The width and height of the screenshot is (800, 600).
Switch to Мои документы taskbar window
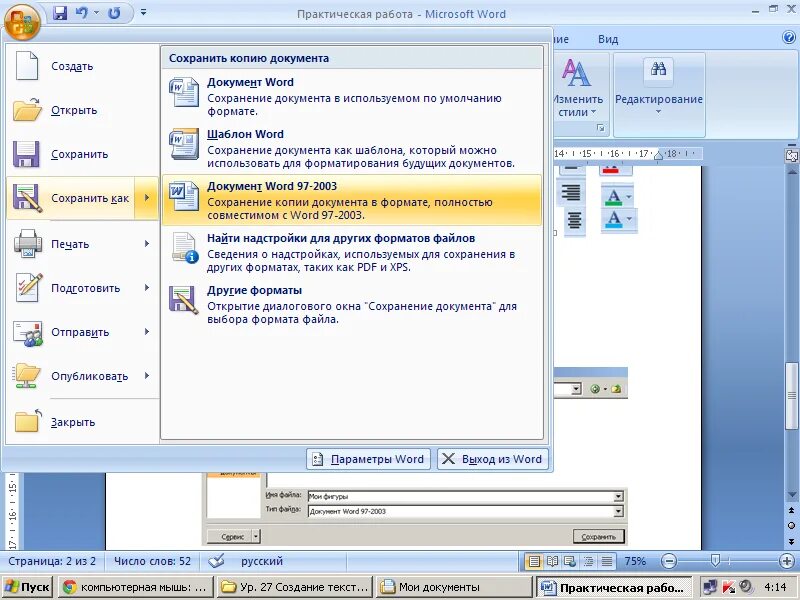452,588
